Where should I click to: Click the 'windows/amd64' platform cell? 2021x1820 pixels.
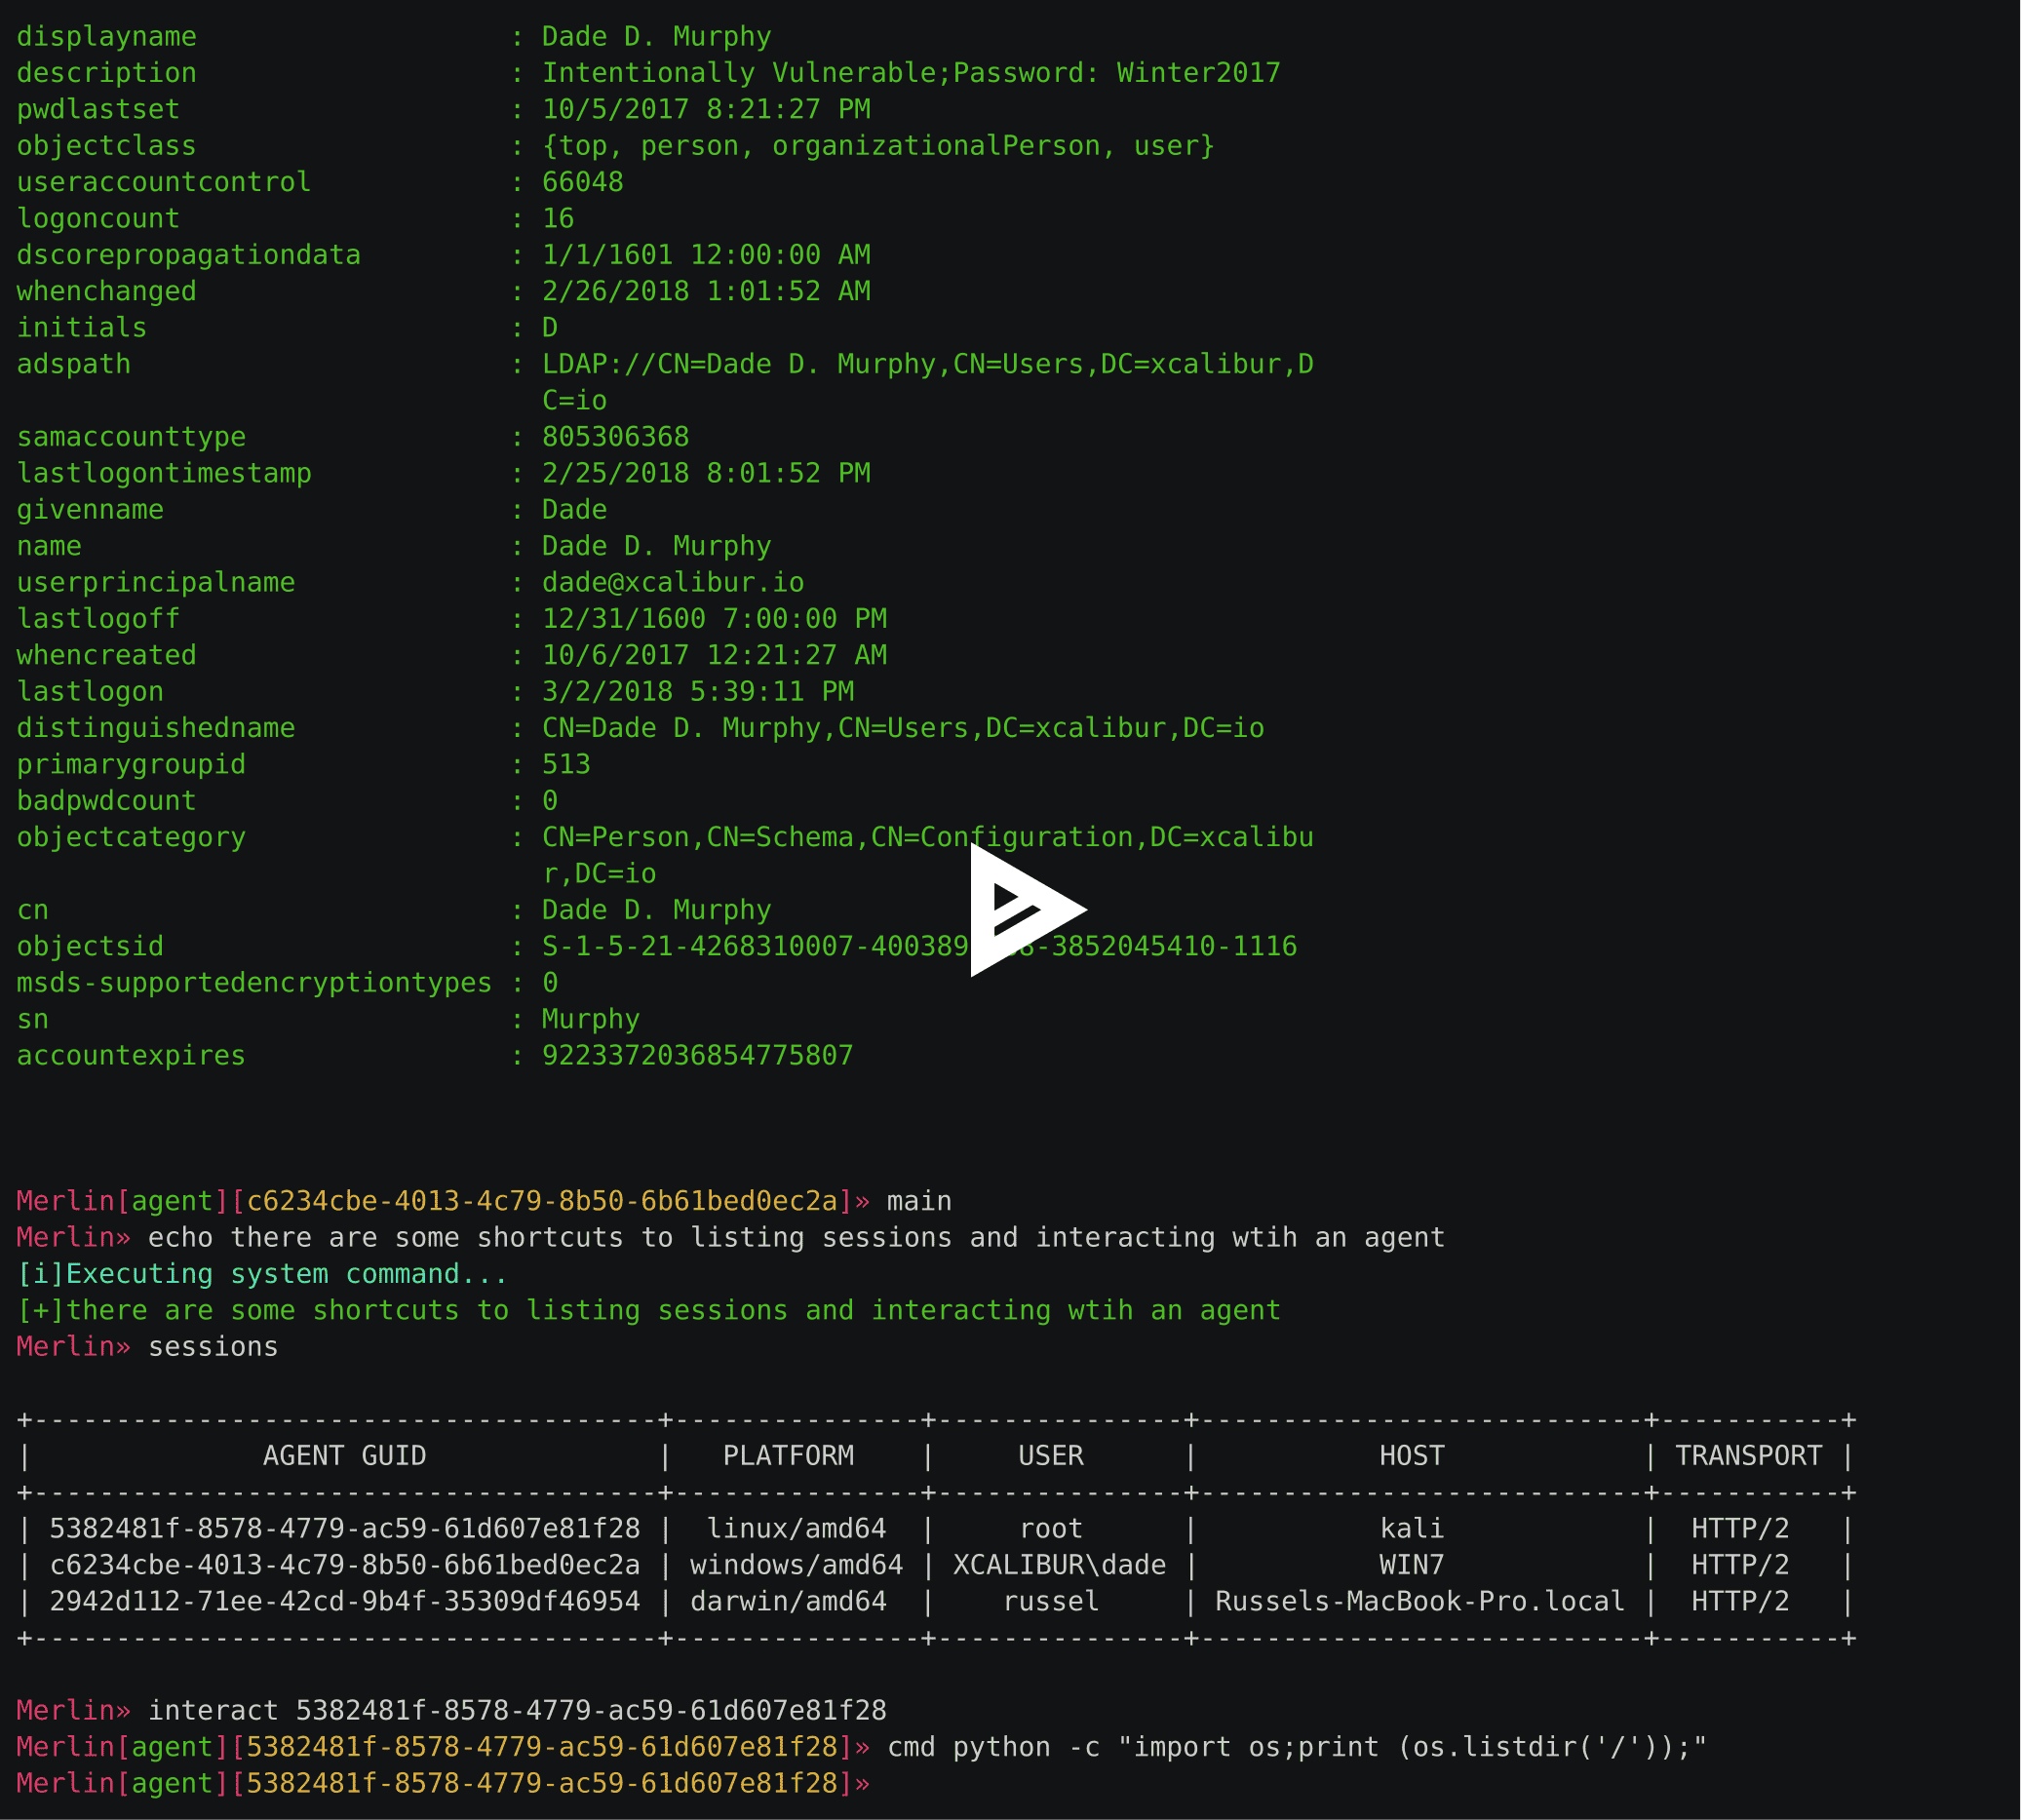point(796,1565)
